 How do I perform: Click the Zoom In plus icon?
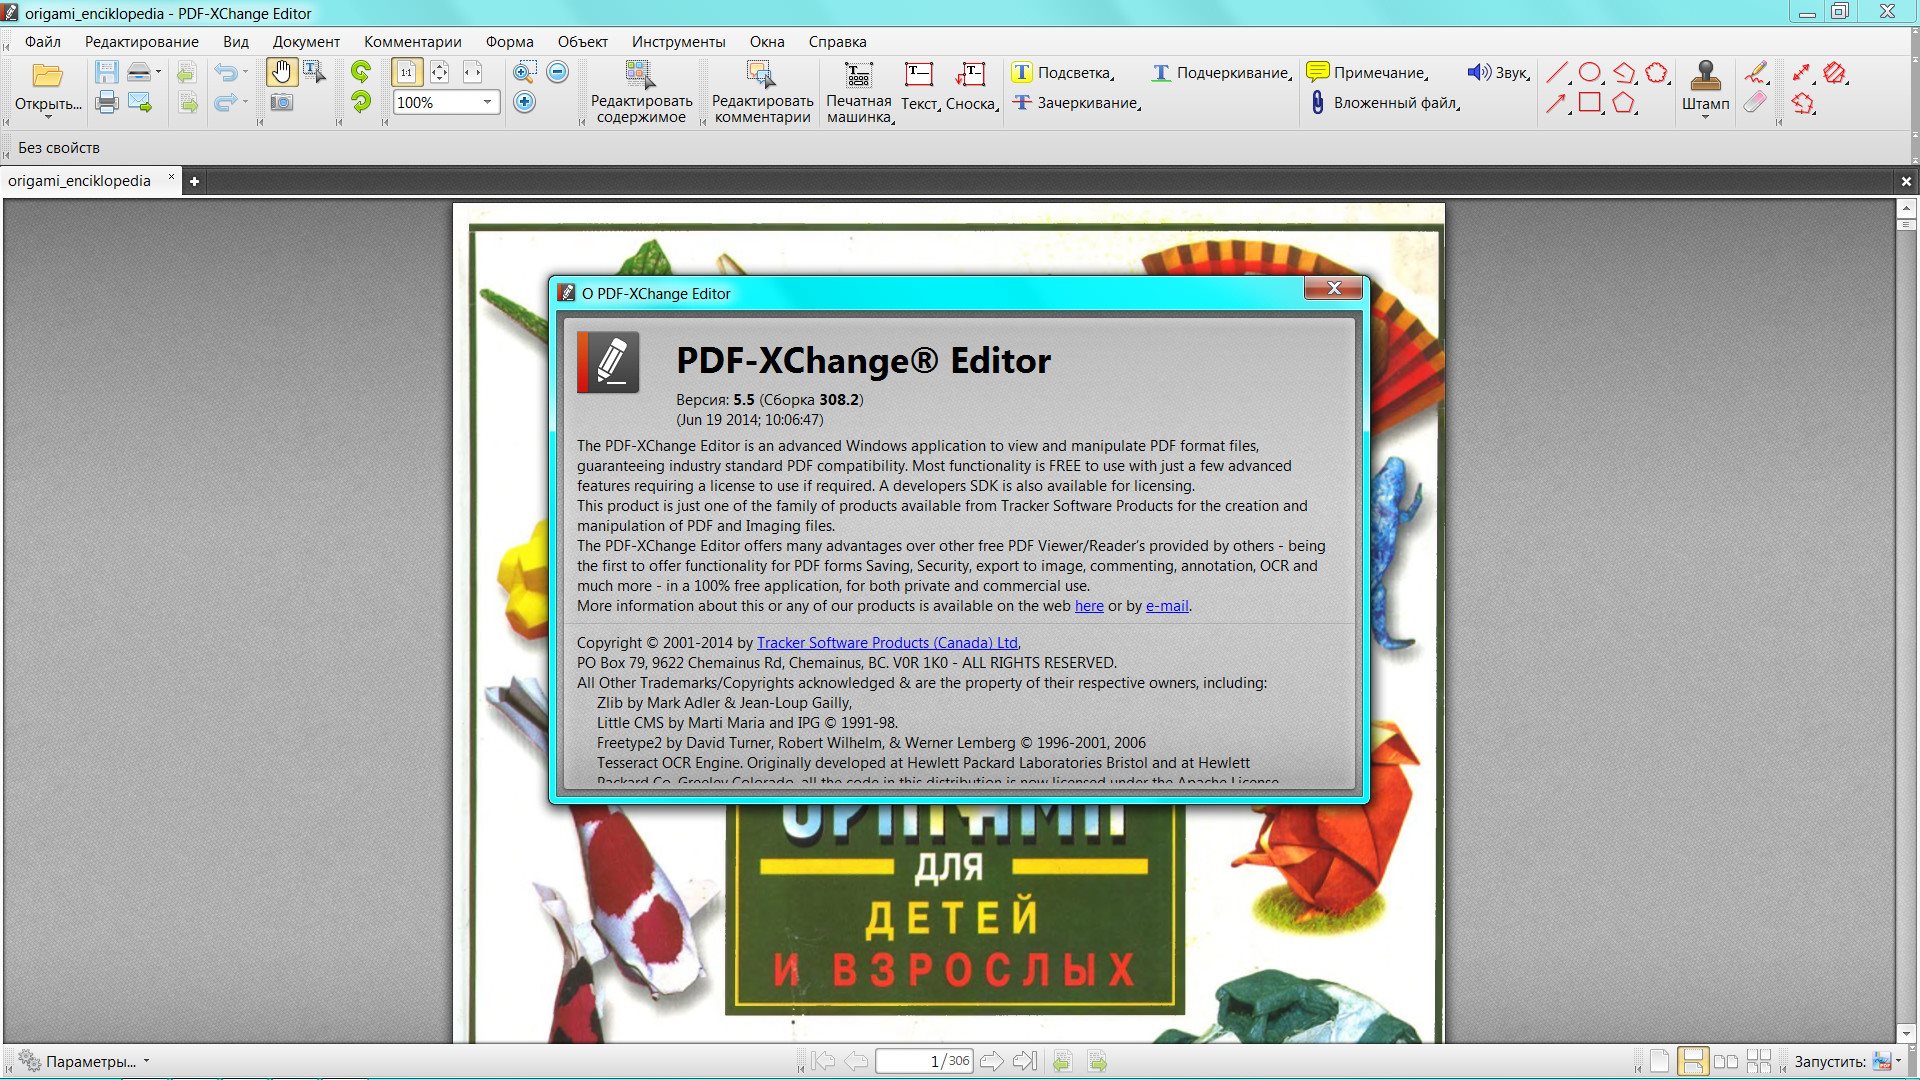click(524, 102)
